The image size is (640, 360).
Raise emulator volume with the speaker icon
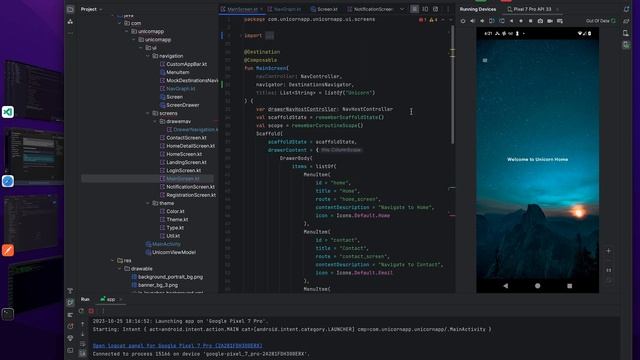(472, 21)
